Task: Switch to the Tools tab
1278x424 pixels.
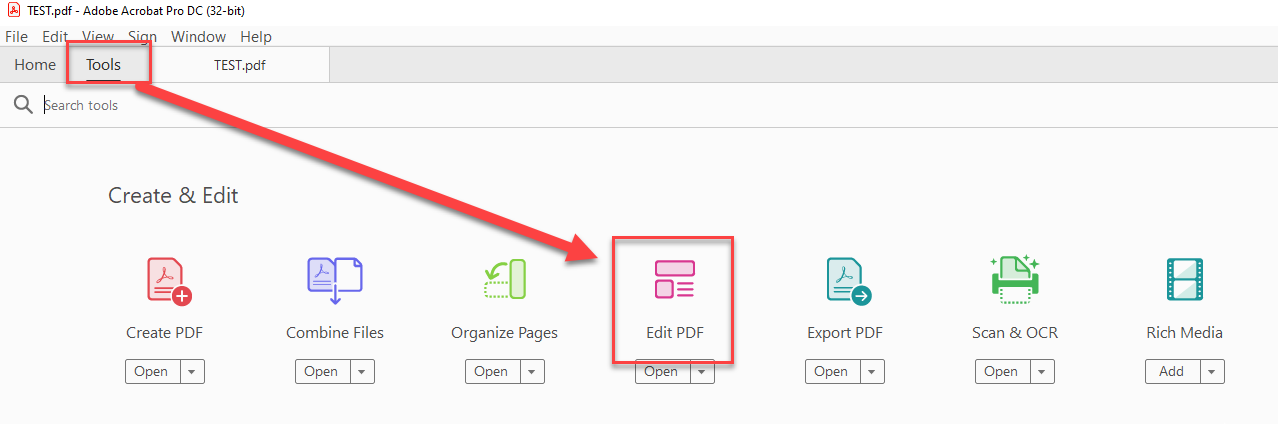Action: (103, 65)
